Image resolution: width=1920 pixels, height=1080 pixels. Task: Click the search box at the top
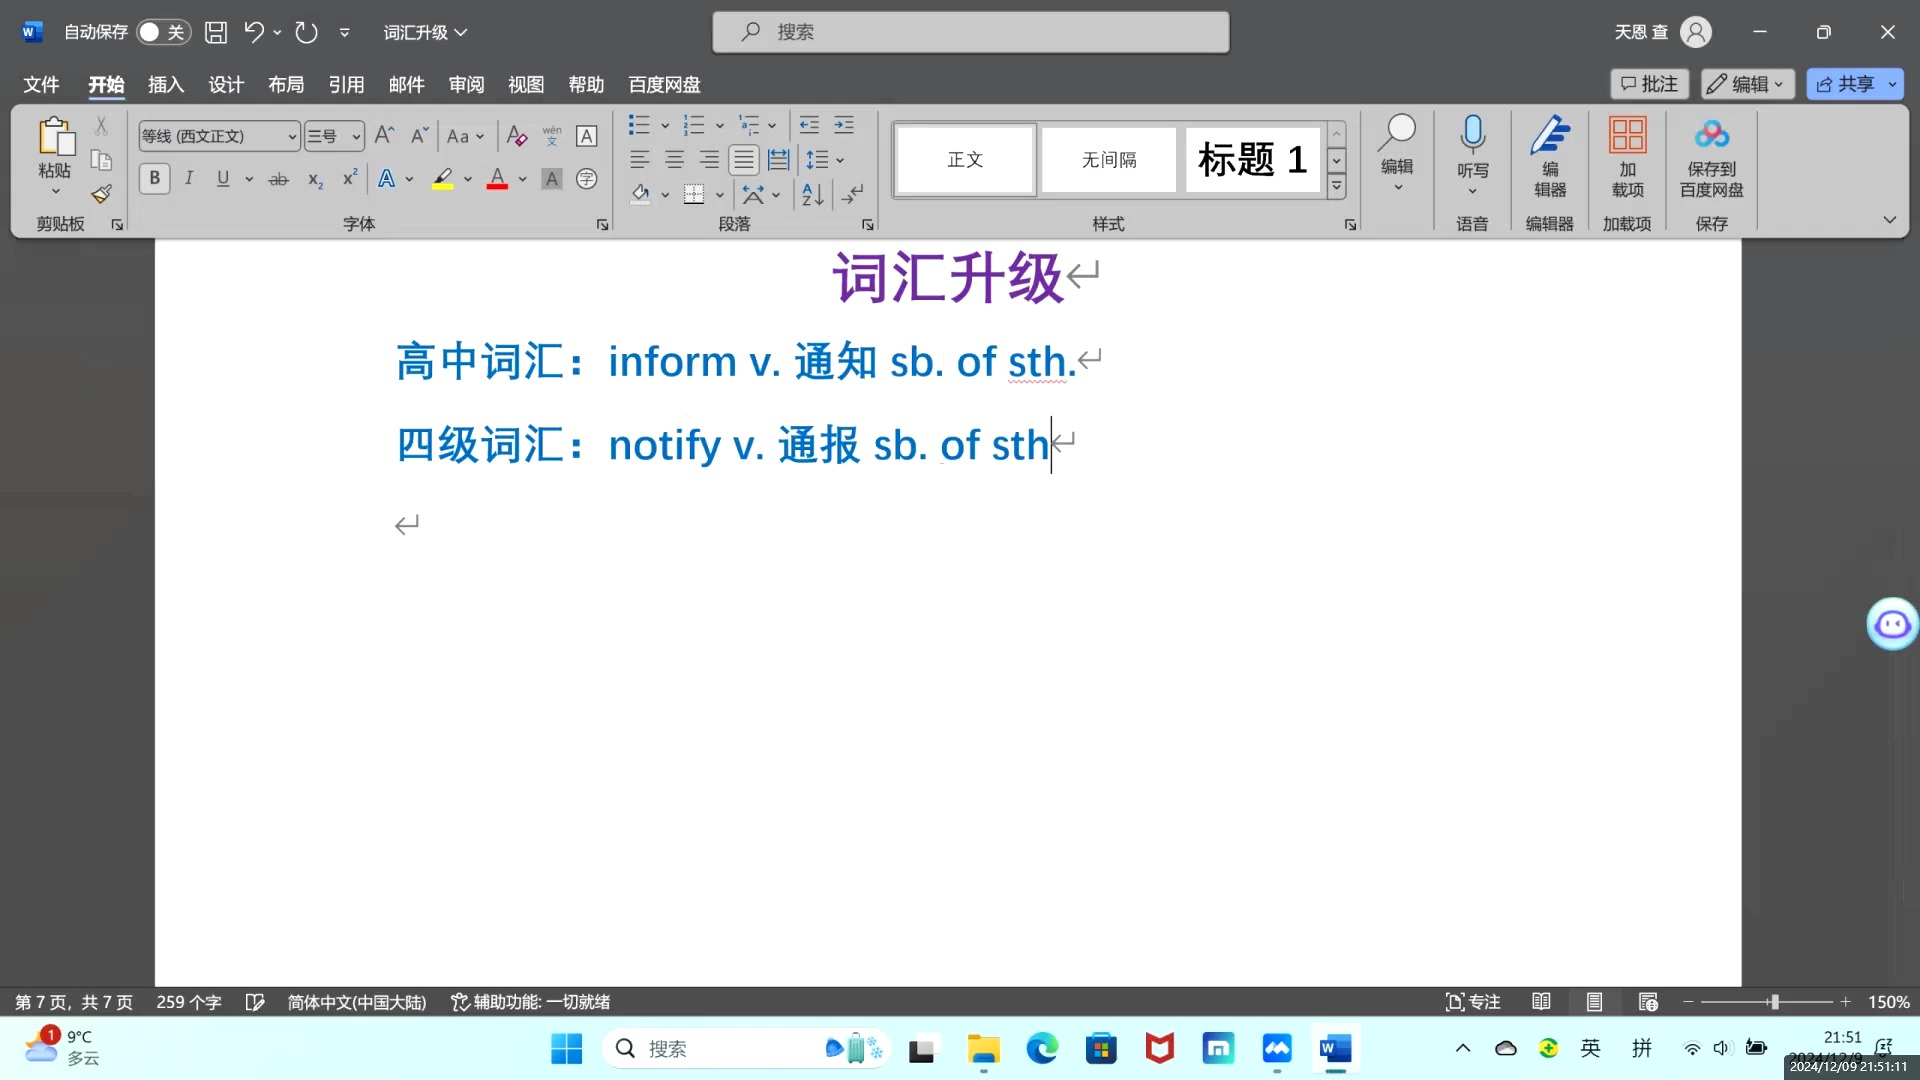click(x=970, y=31)
